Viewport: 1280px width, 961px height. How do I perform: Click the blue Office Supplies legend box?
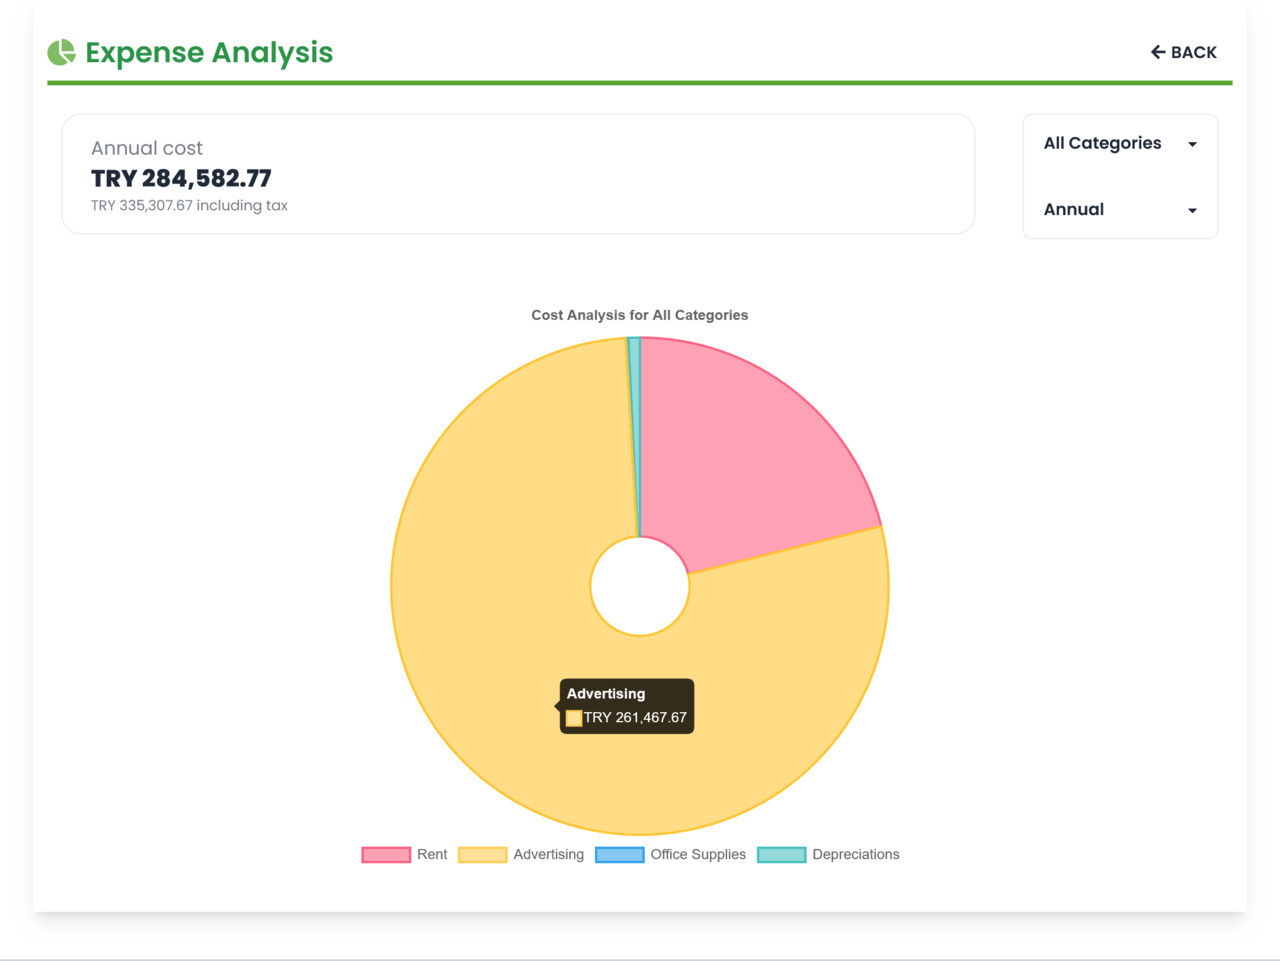[619, 855]
